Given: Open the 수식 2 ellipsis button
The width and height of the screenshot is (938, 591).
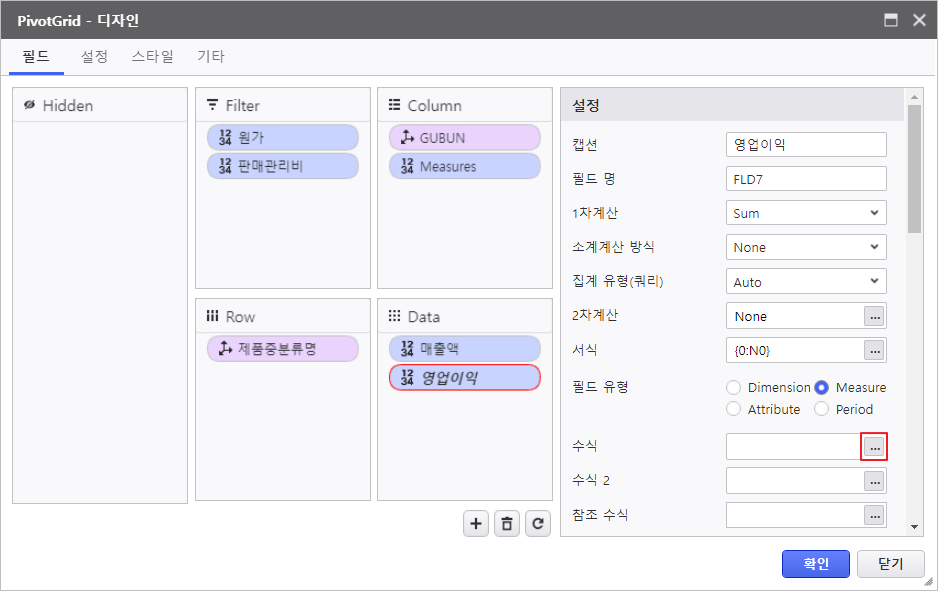Looking at the screenshot, I should coord(874,481).
